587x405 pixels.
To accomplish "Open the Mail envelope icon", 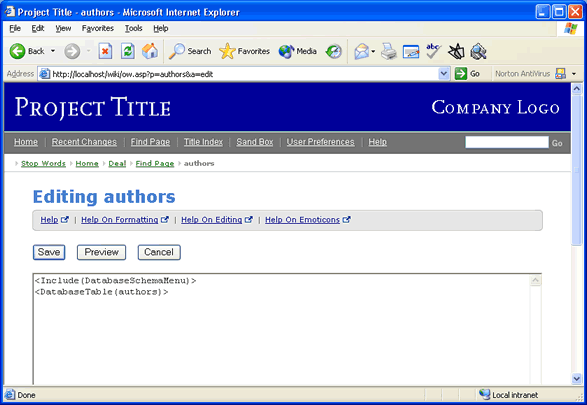I will (362, 51).
